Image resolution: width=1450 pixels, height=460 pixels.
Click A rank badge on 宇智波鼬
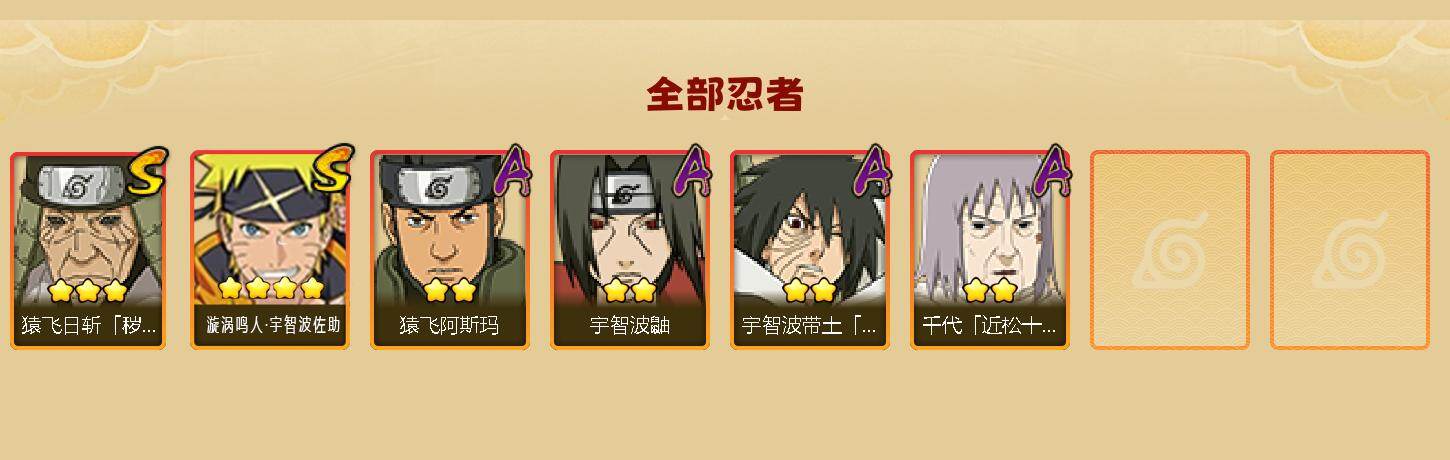pyautogui.click(x=692, y=171)
